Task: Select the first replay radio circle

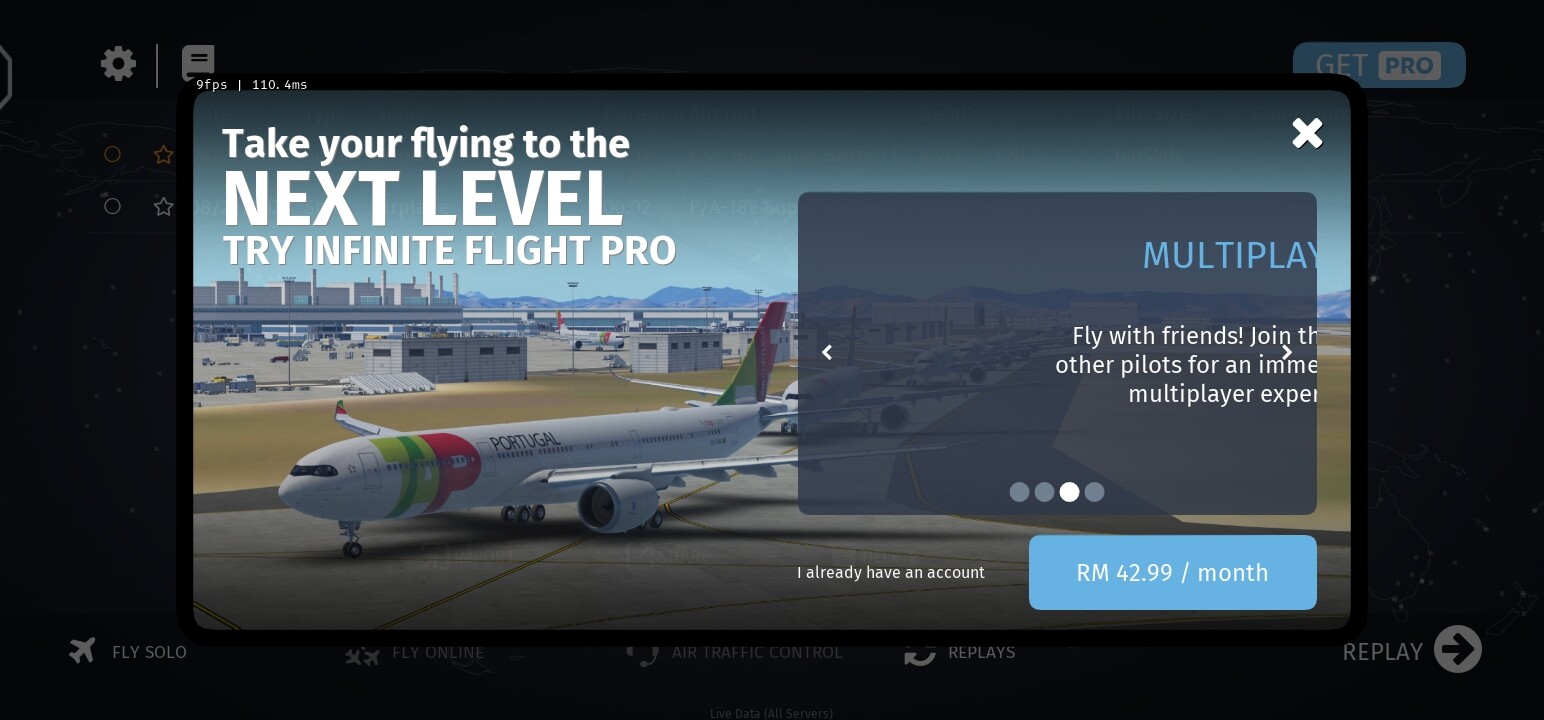Action: (x=113, y=154)
